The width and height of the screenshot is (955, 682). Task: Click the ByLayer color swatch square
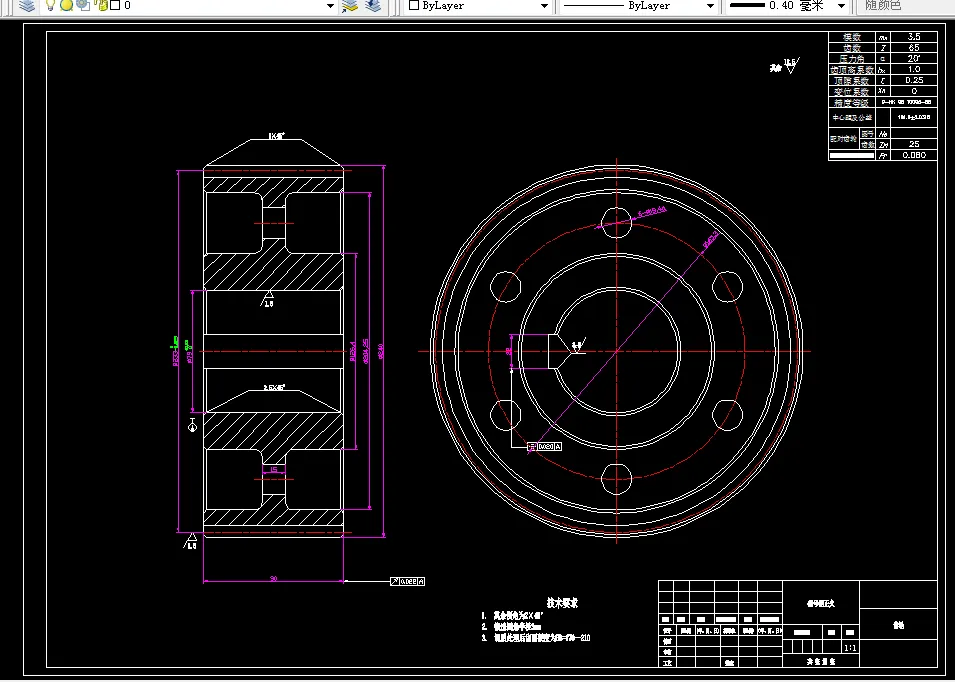pos(414,5)
